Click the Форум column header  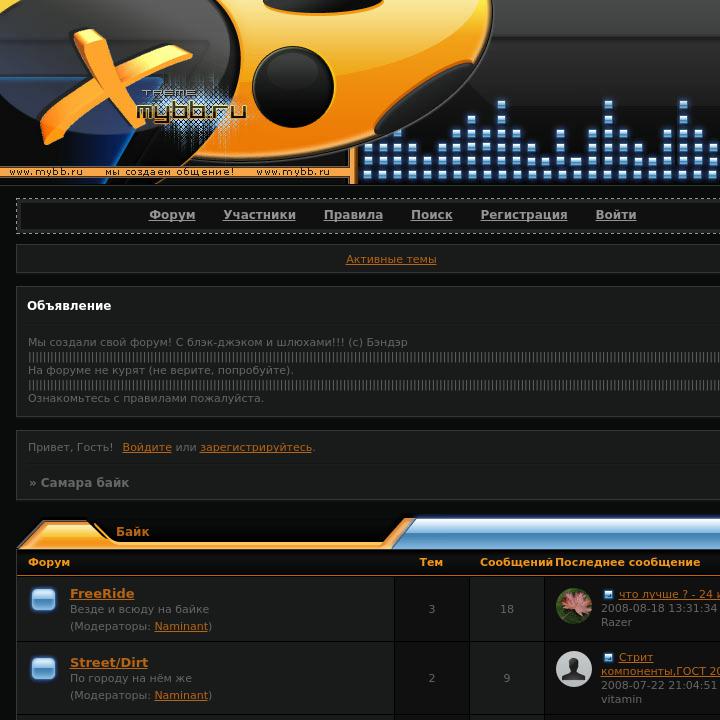49,562
